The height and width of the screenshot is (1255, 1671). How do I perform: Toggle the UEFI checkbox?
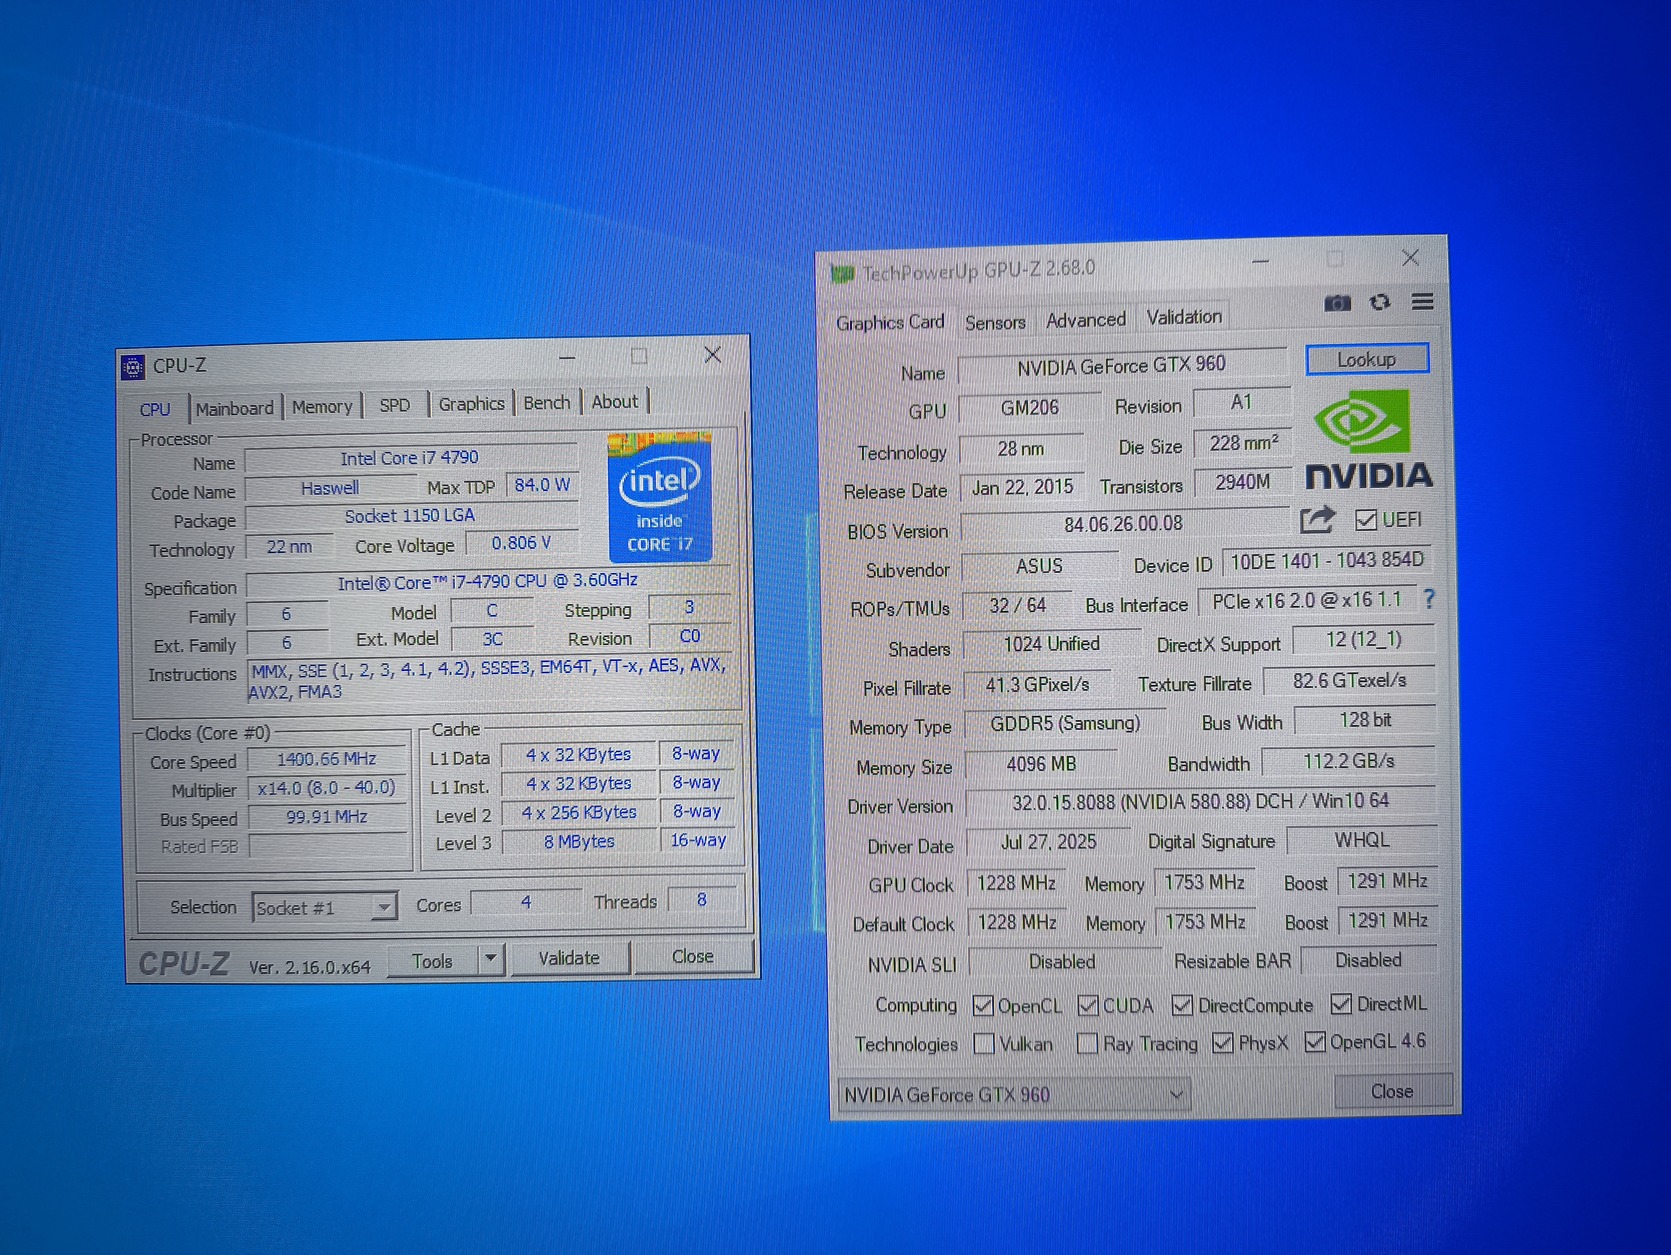pos(1365,520)
